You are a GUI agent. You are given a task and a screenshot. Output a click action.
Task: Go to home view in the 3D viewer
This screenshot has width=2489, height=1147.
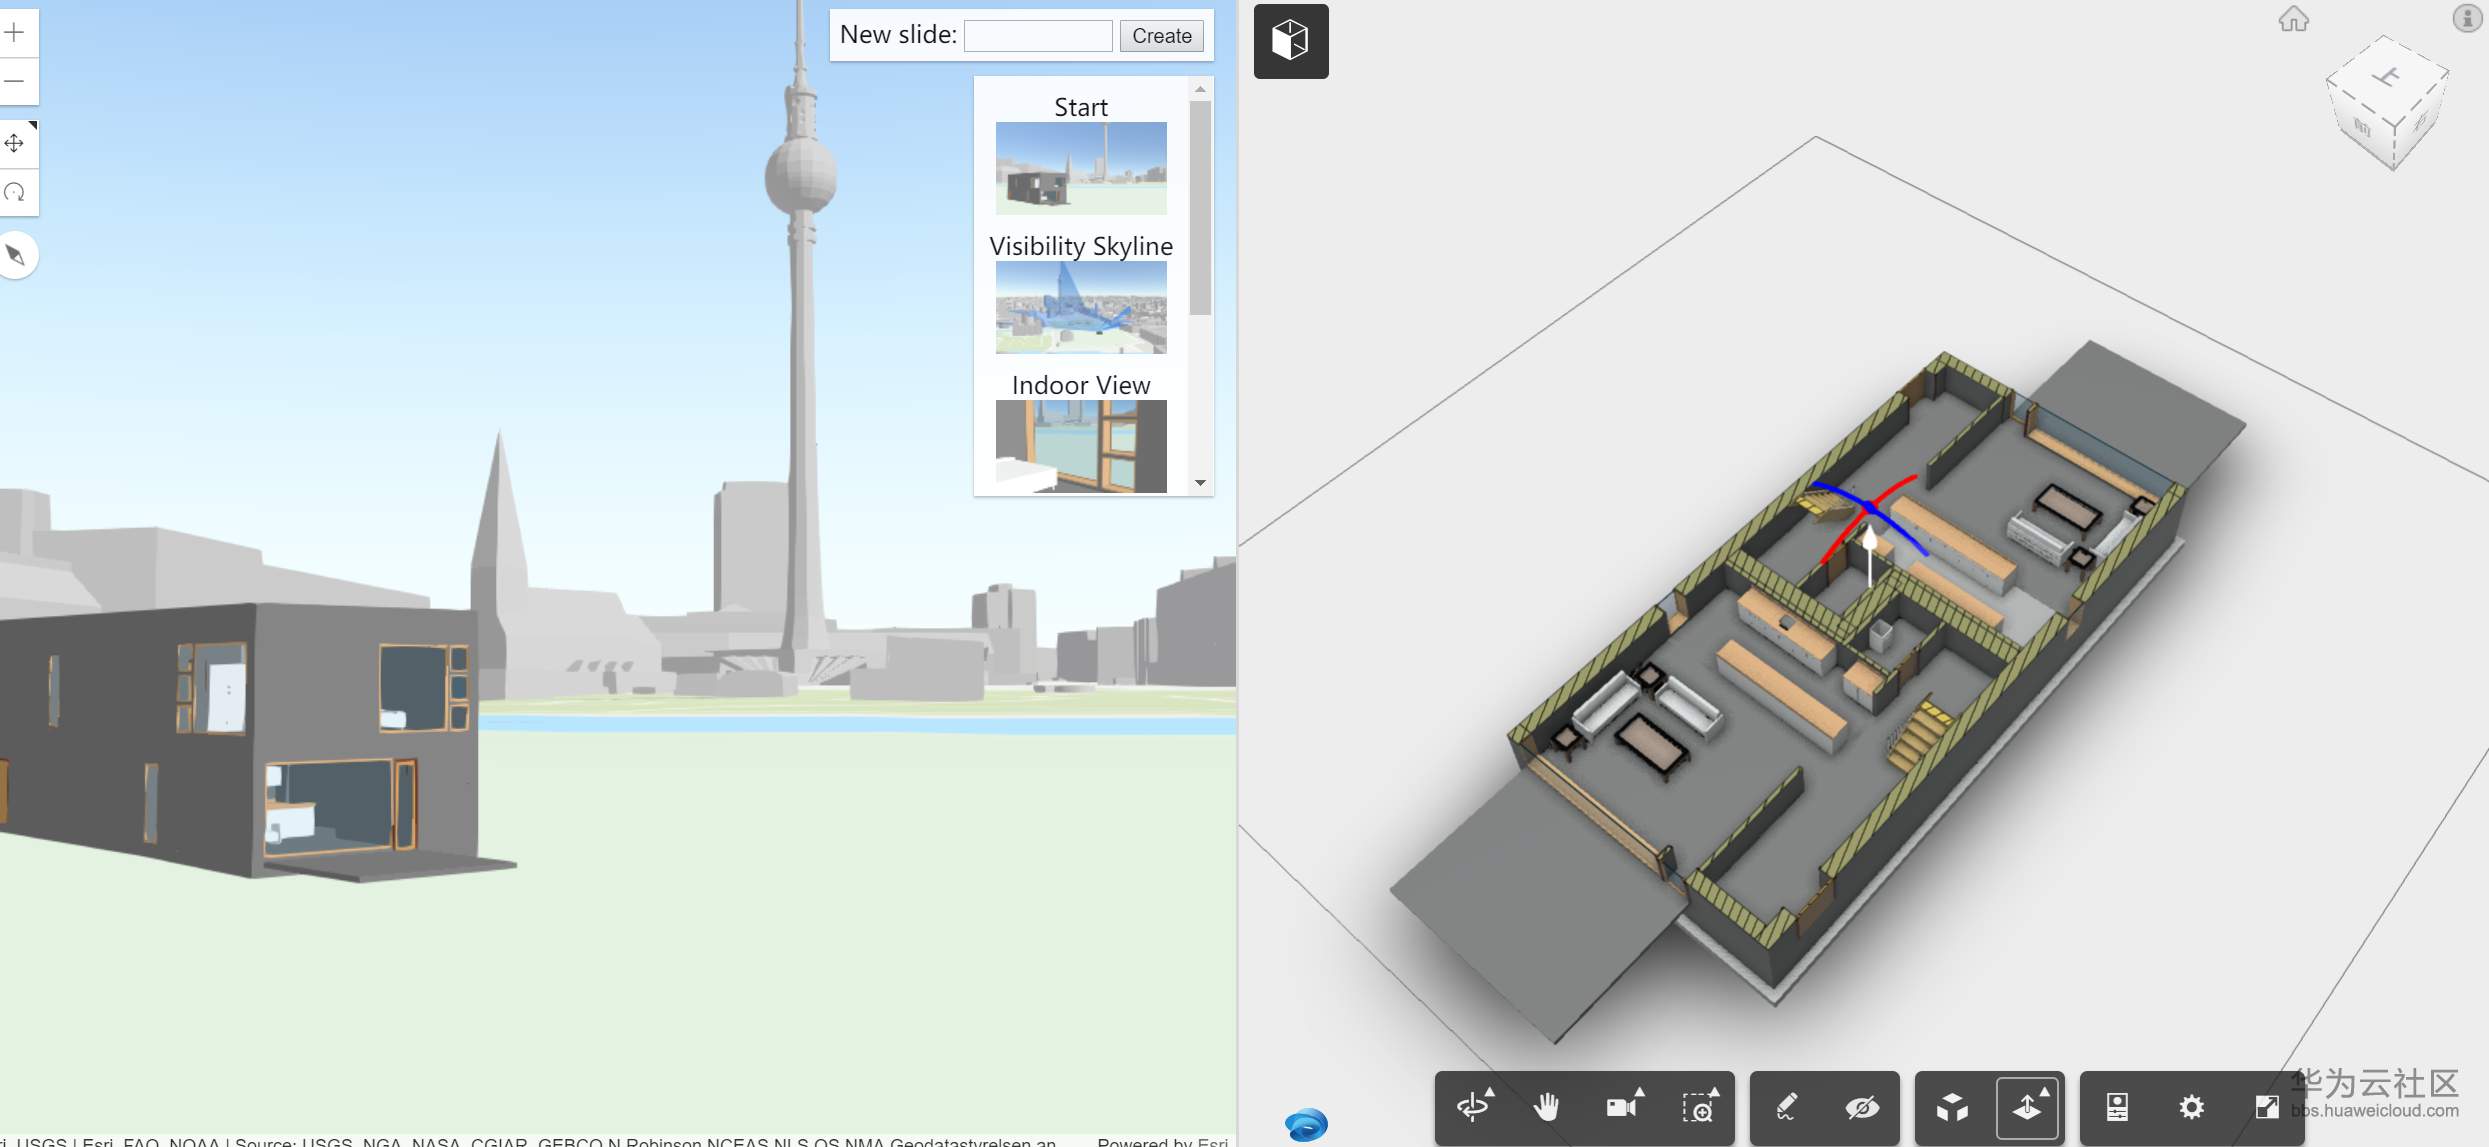2294,19
